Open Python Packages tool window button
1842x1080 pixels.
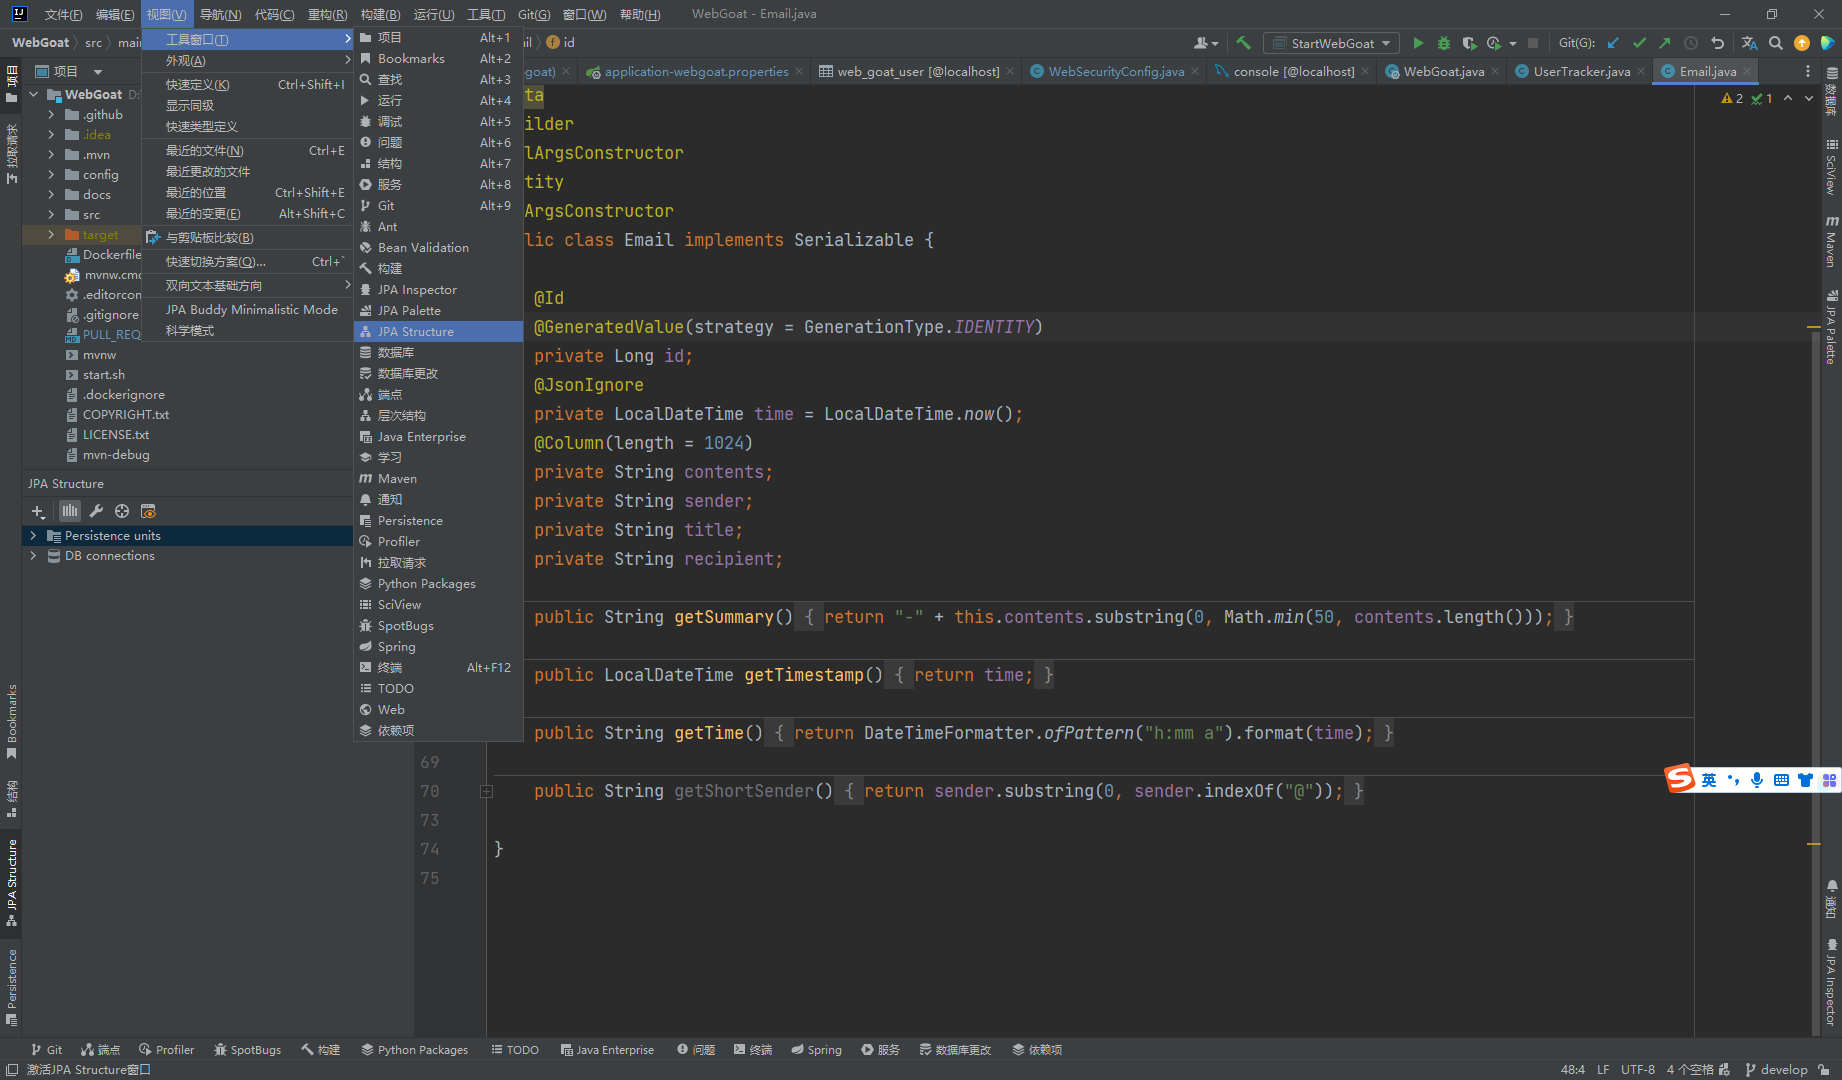414,1049
